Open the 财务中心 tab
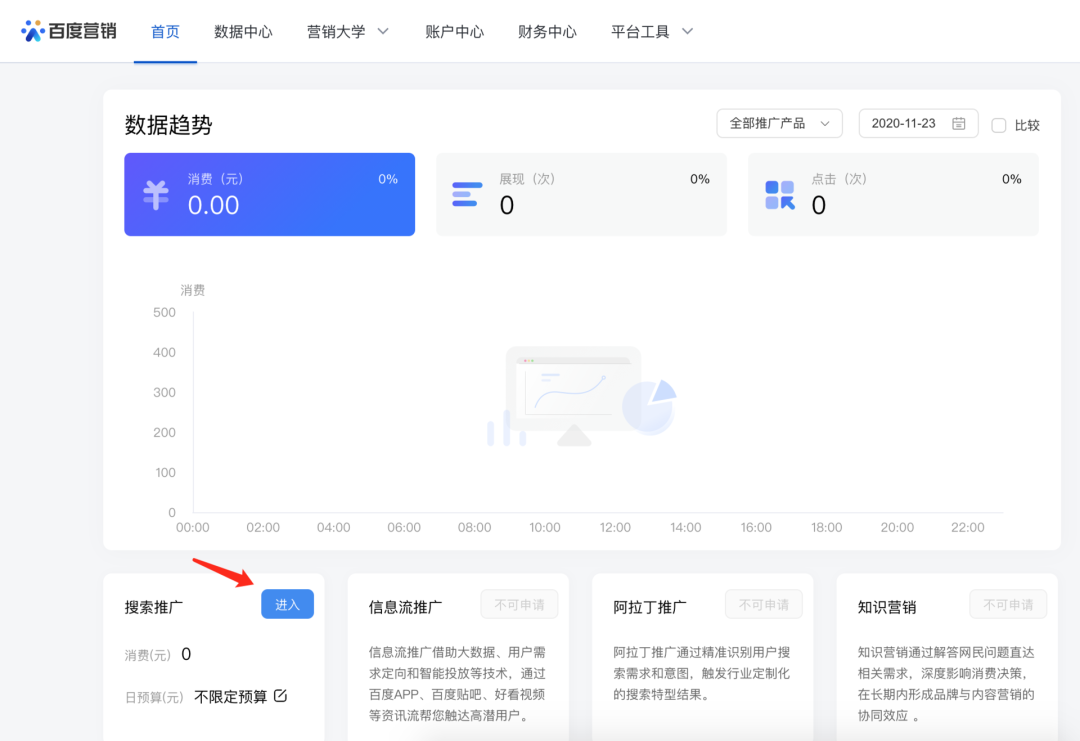 tap(547, 32)
